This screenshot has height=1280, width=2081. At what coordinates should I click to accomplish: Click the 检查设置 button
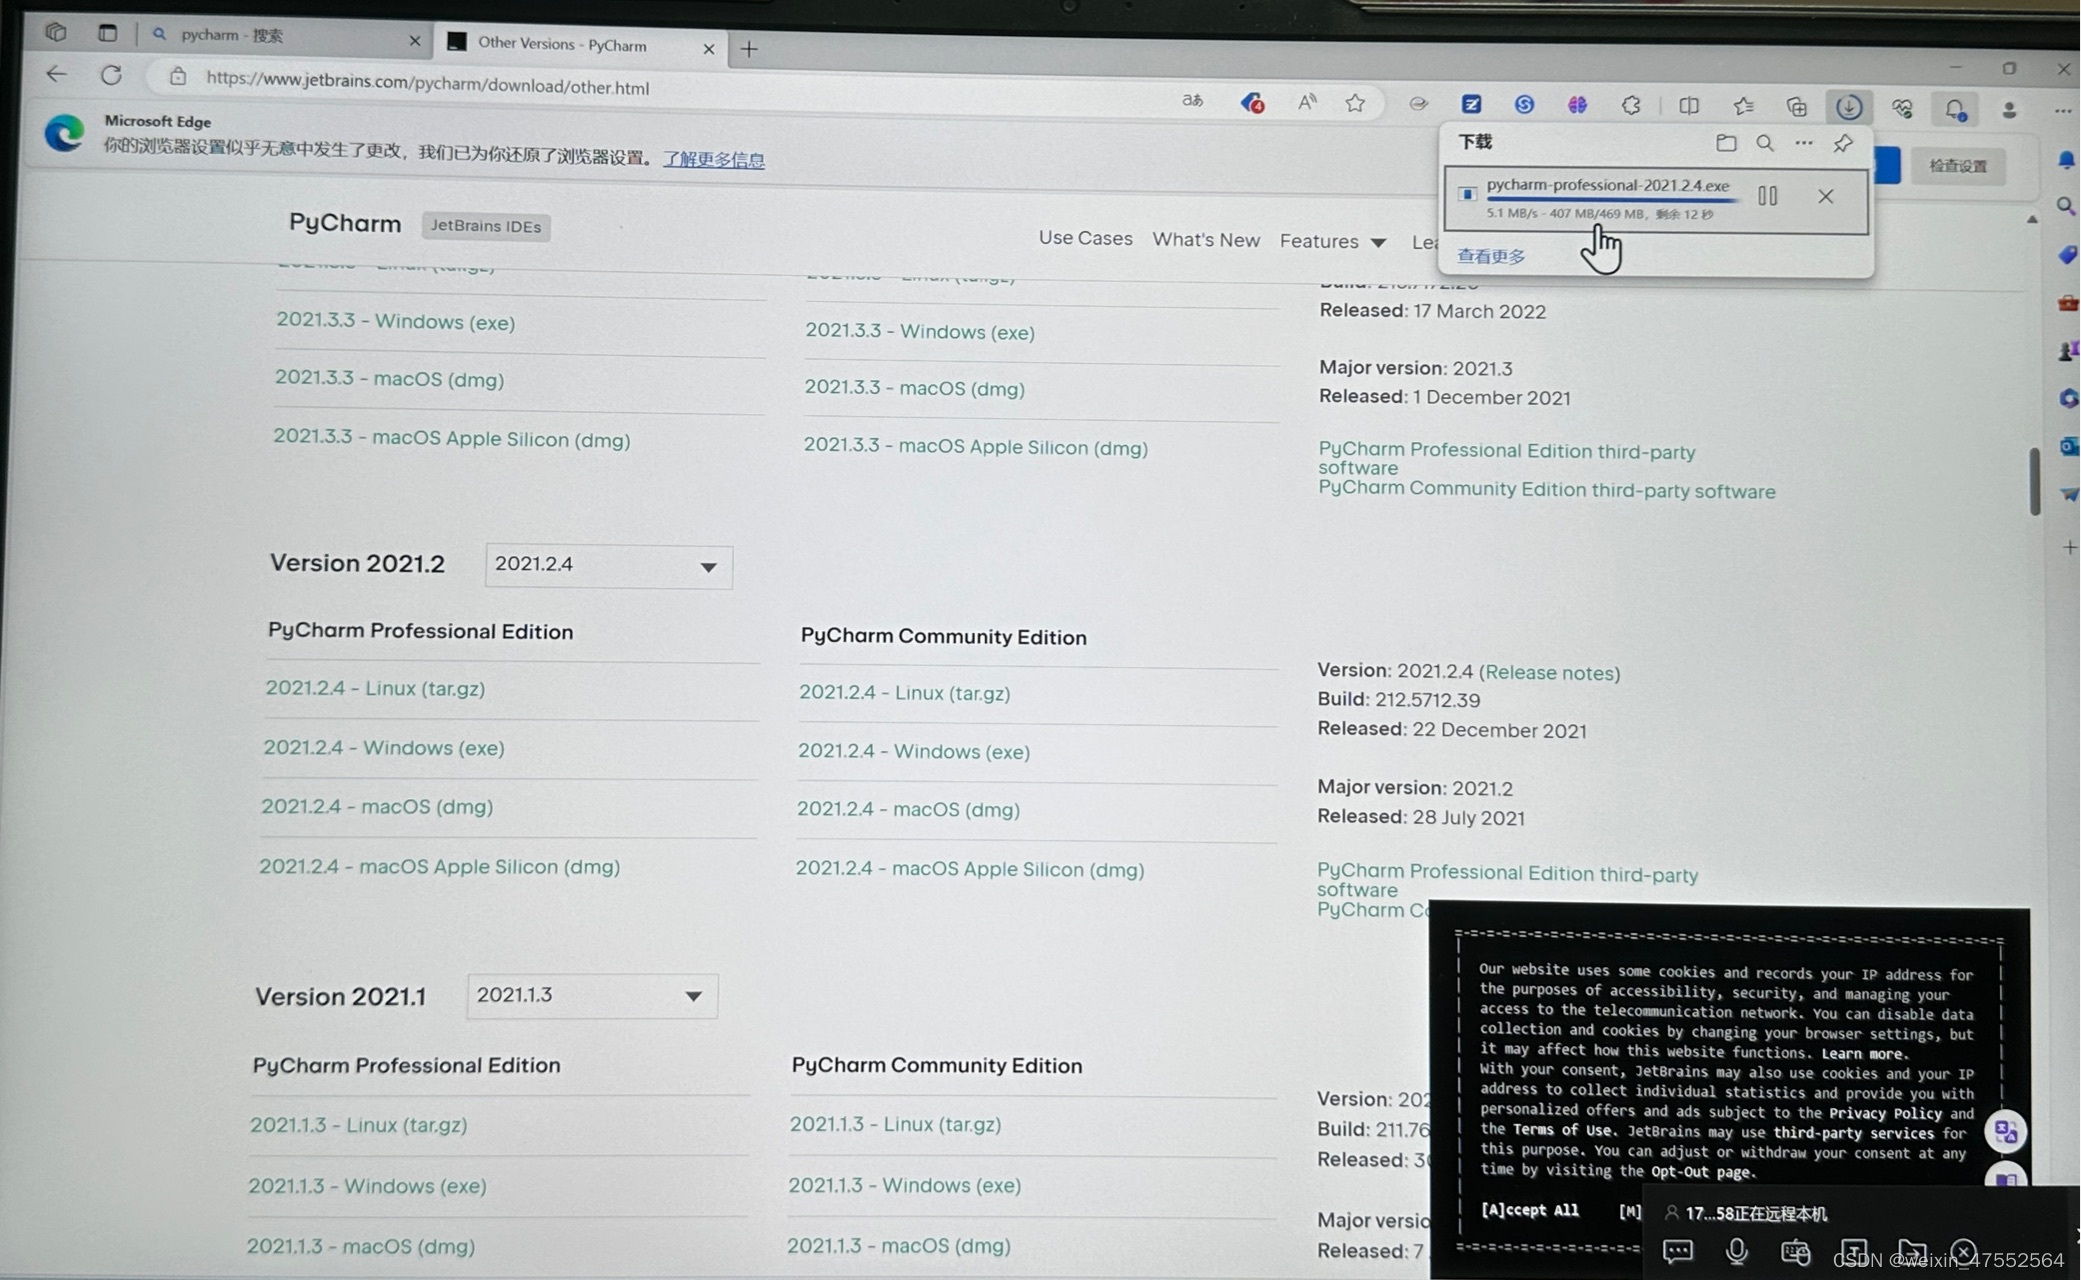(1957, 166)
